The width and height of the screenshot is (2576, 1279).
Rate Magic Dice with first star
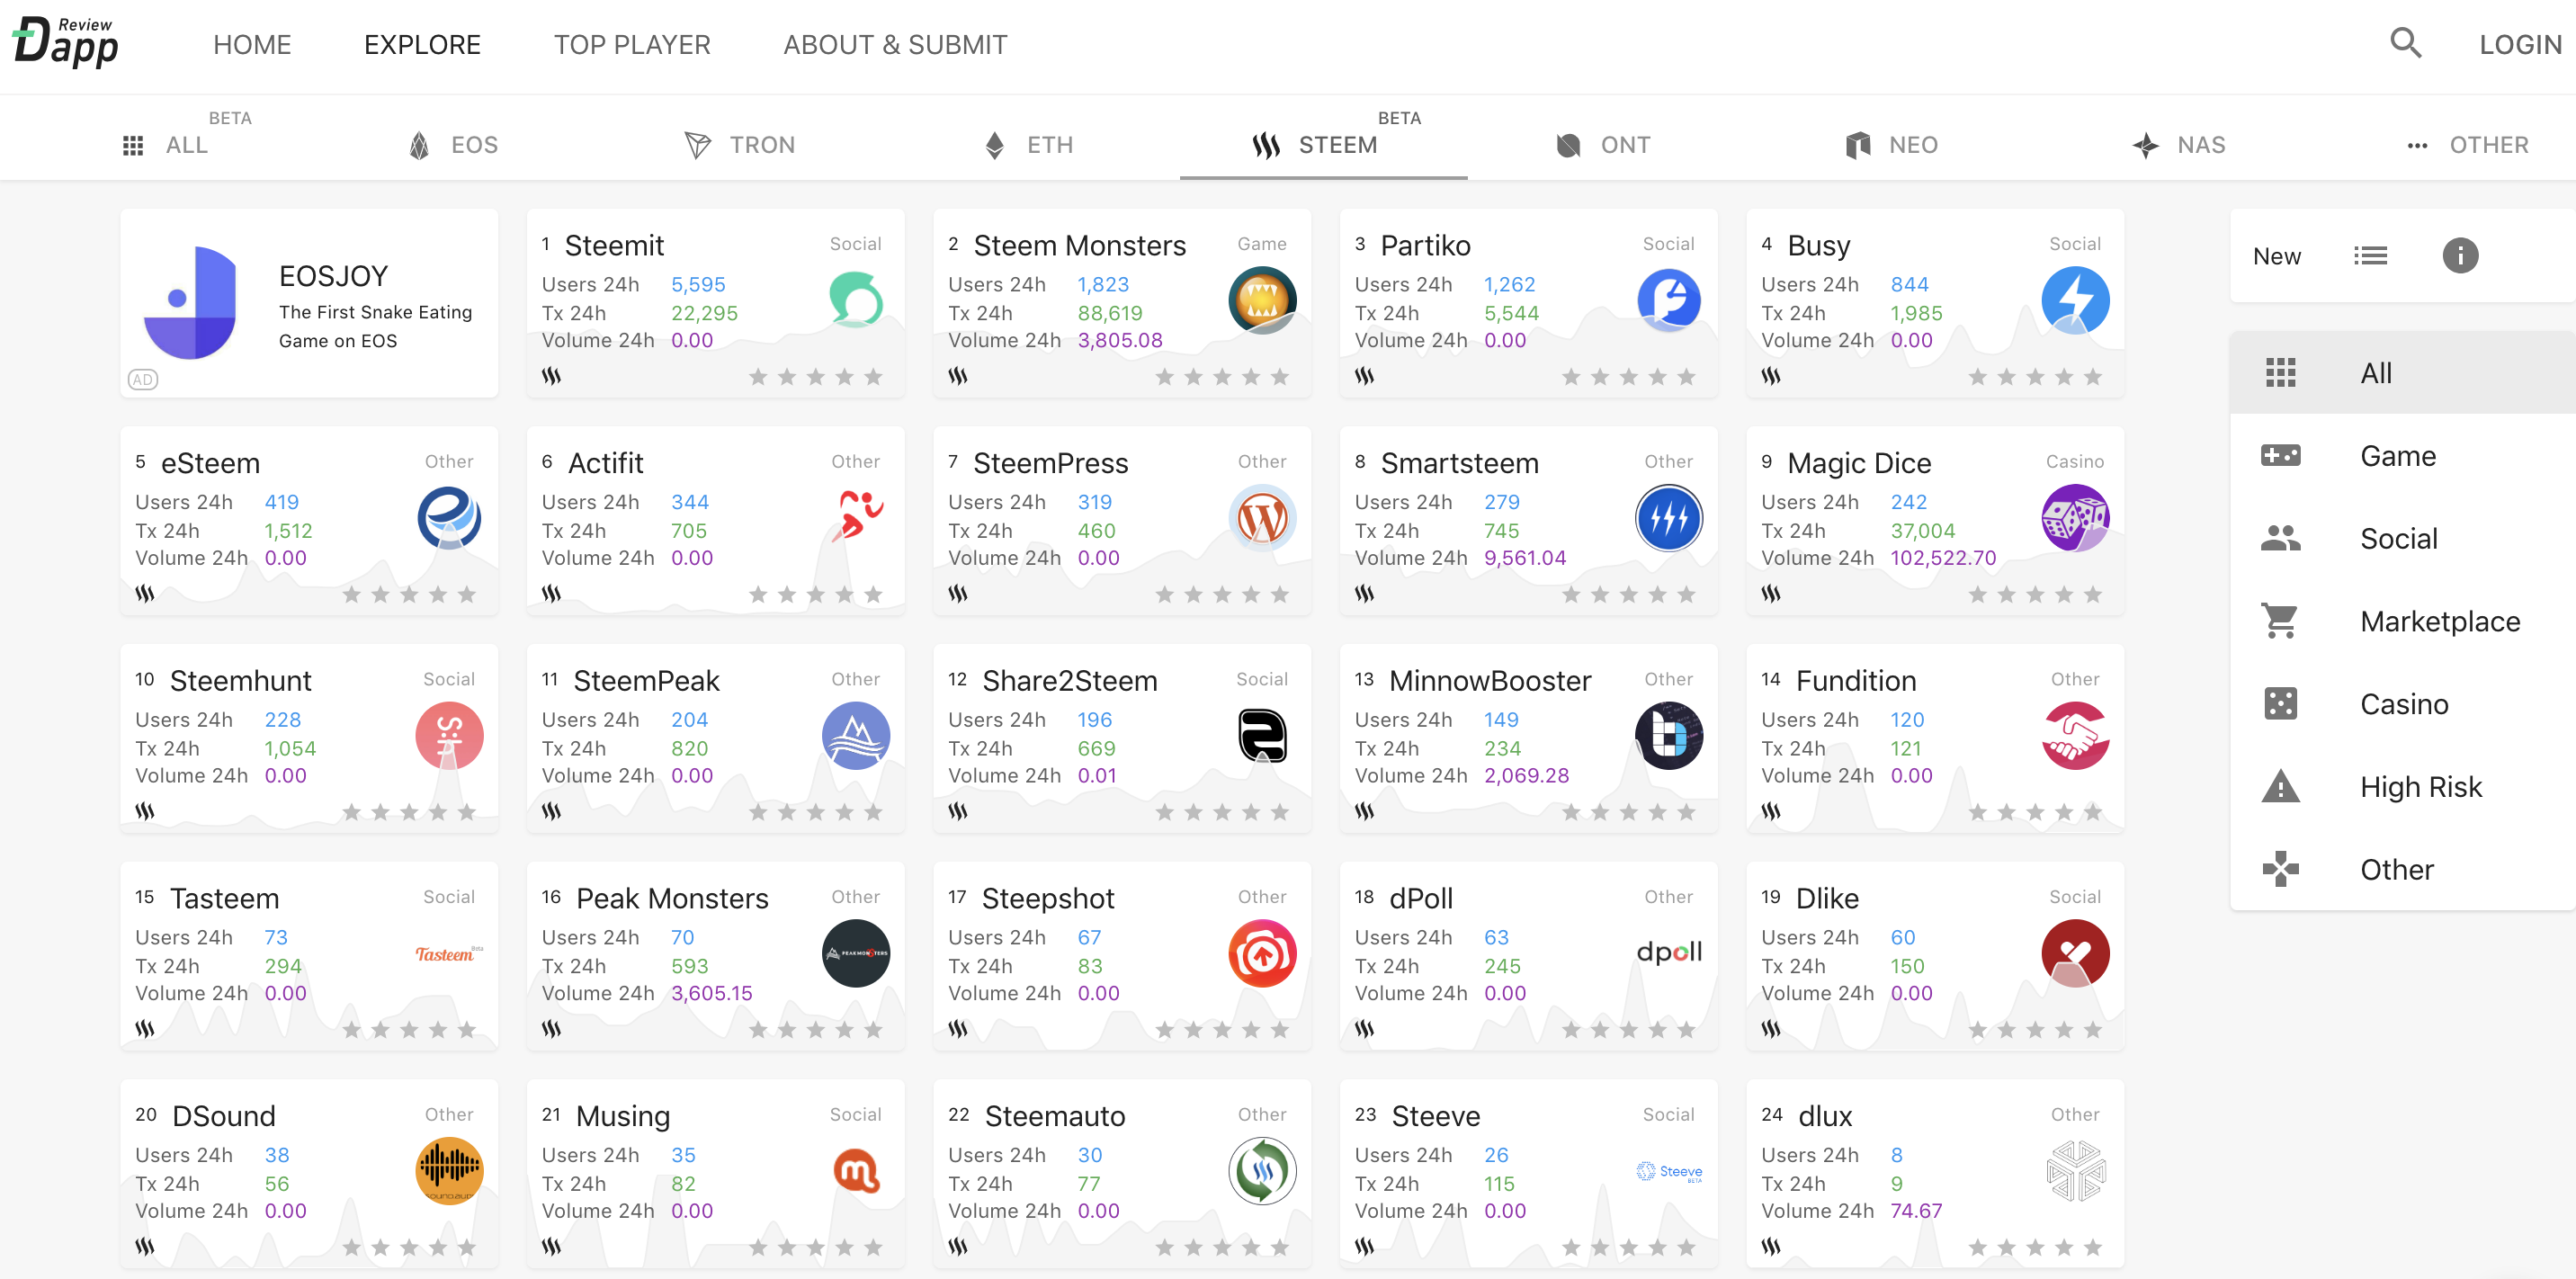(x=1977, y=595)
